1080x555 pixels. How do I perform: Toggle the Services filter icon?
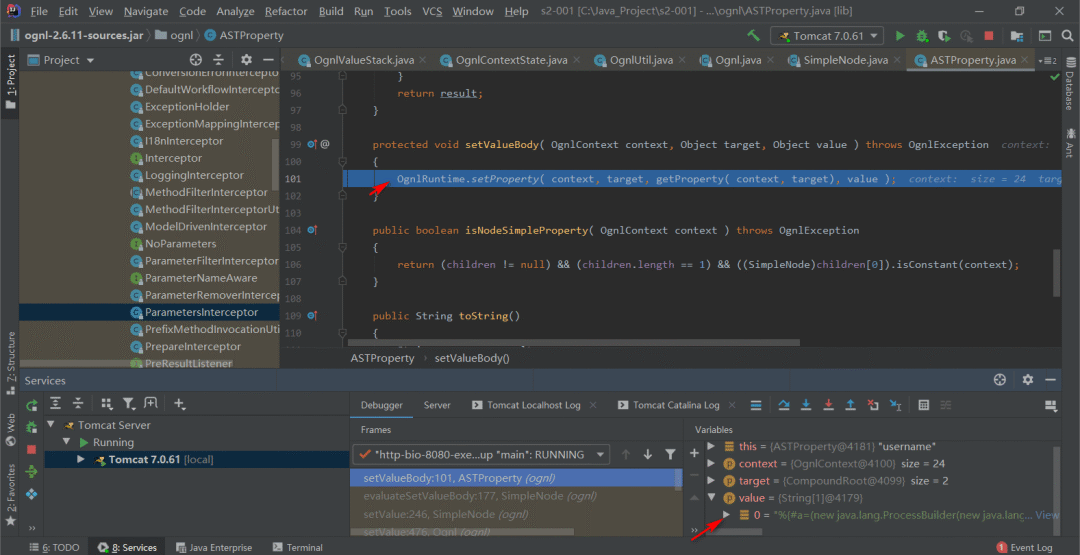pos(128,404)
